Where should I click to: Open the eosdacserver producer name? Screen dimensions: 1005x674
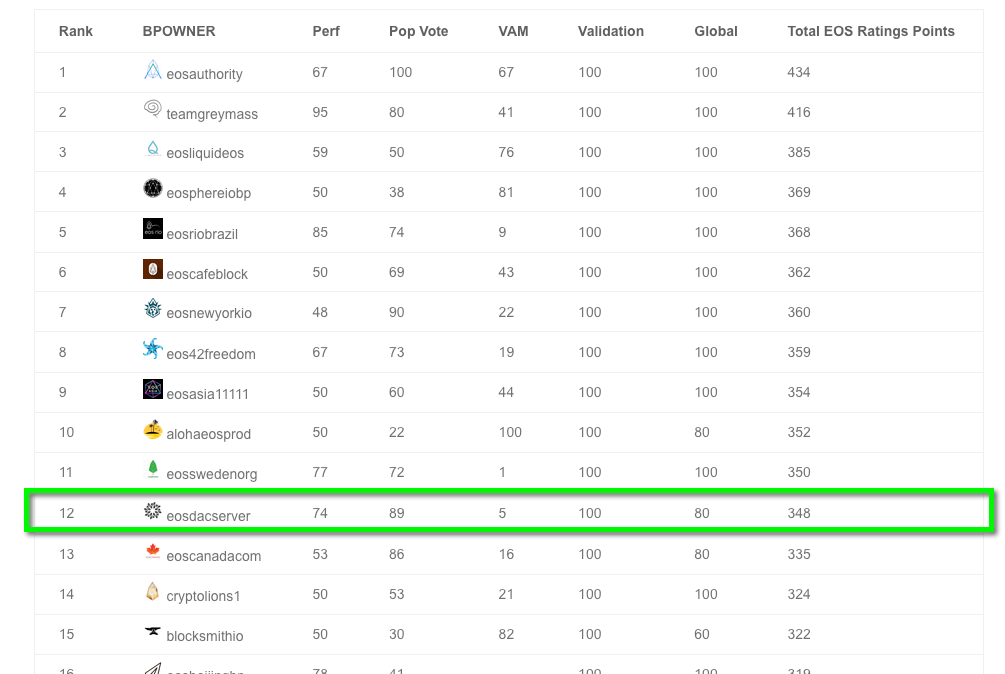point(208,516)
